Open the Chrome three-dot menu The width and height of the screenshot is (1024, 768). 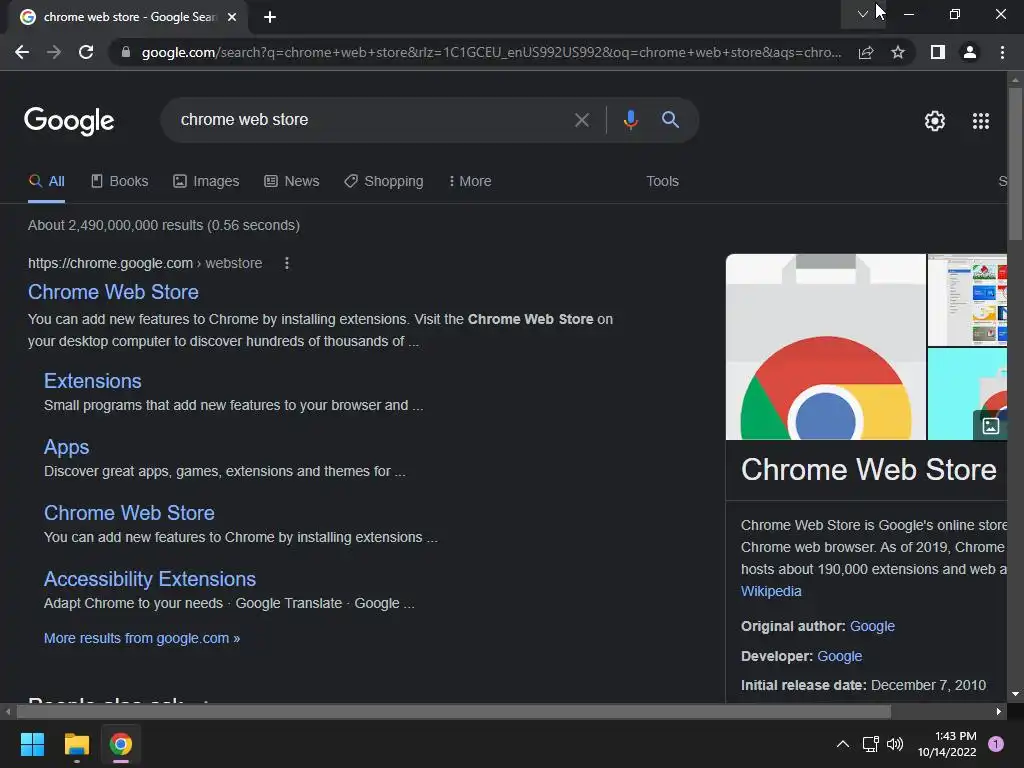(x=1002, y=52)
